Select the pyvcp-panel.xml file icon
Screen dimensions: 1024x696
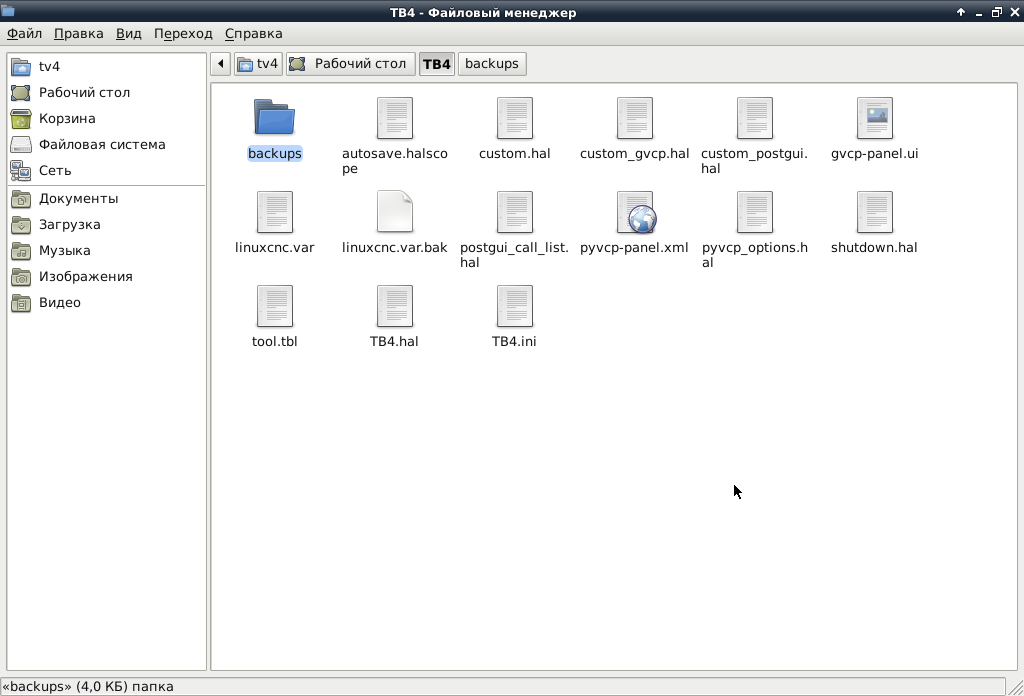point(636,212)
